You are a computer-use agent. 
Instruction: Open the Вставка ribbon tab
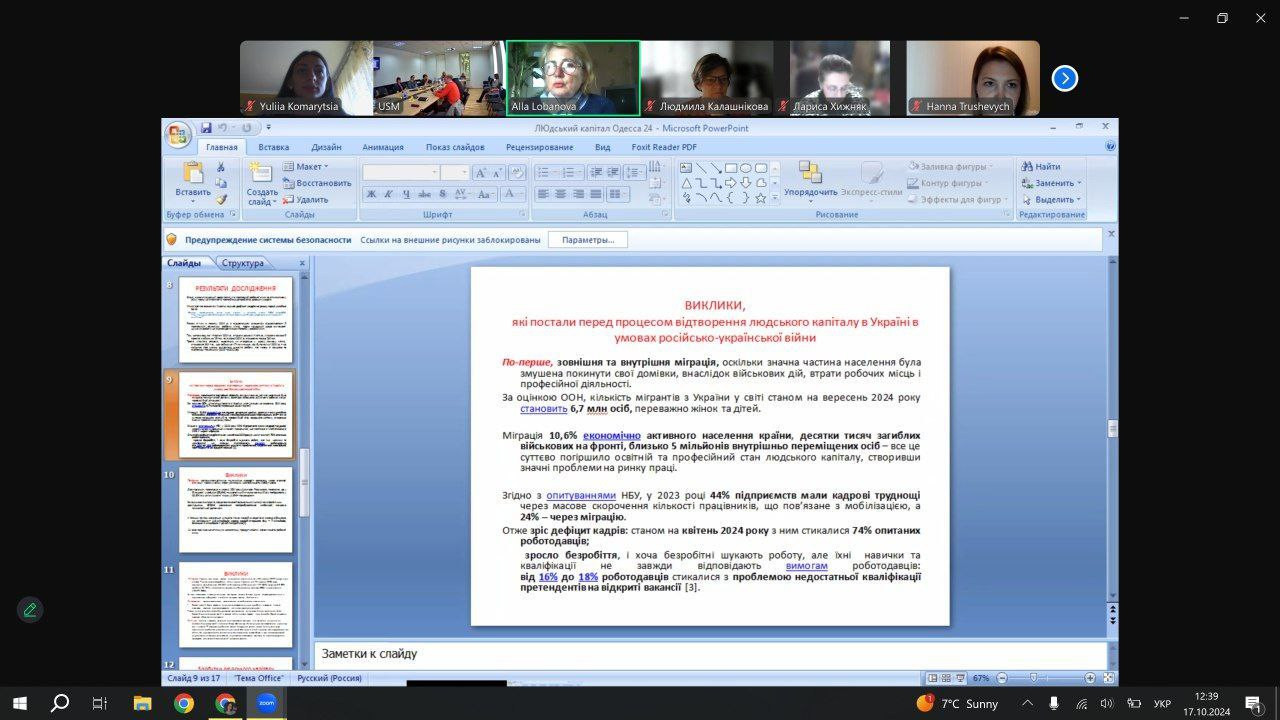point(273,147)
